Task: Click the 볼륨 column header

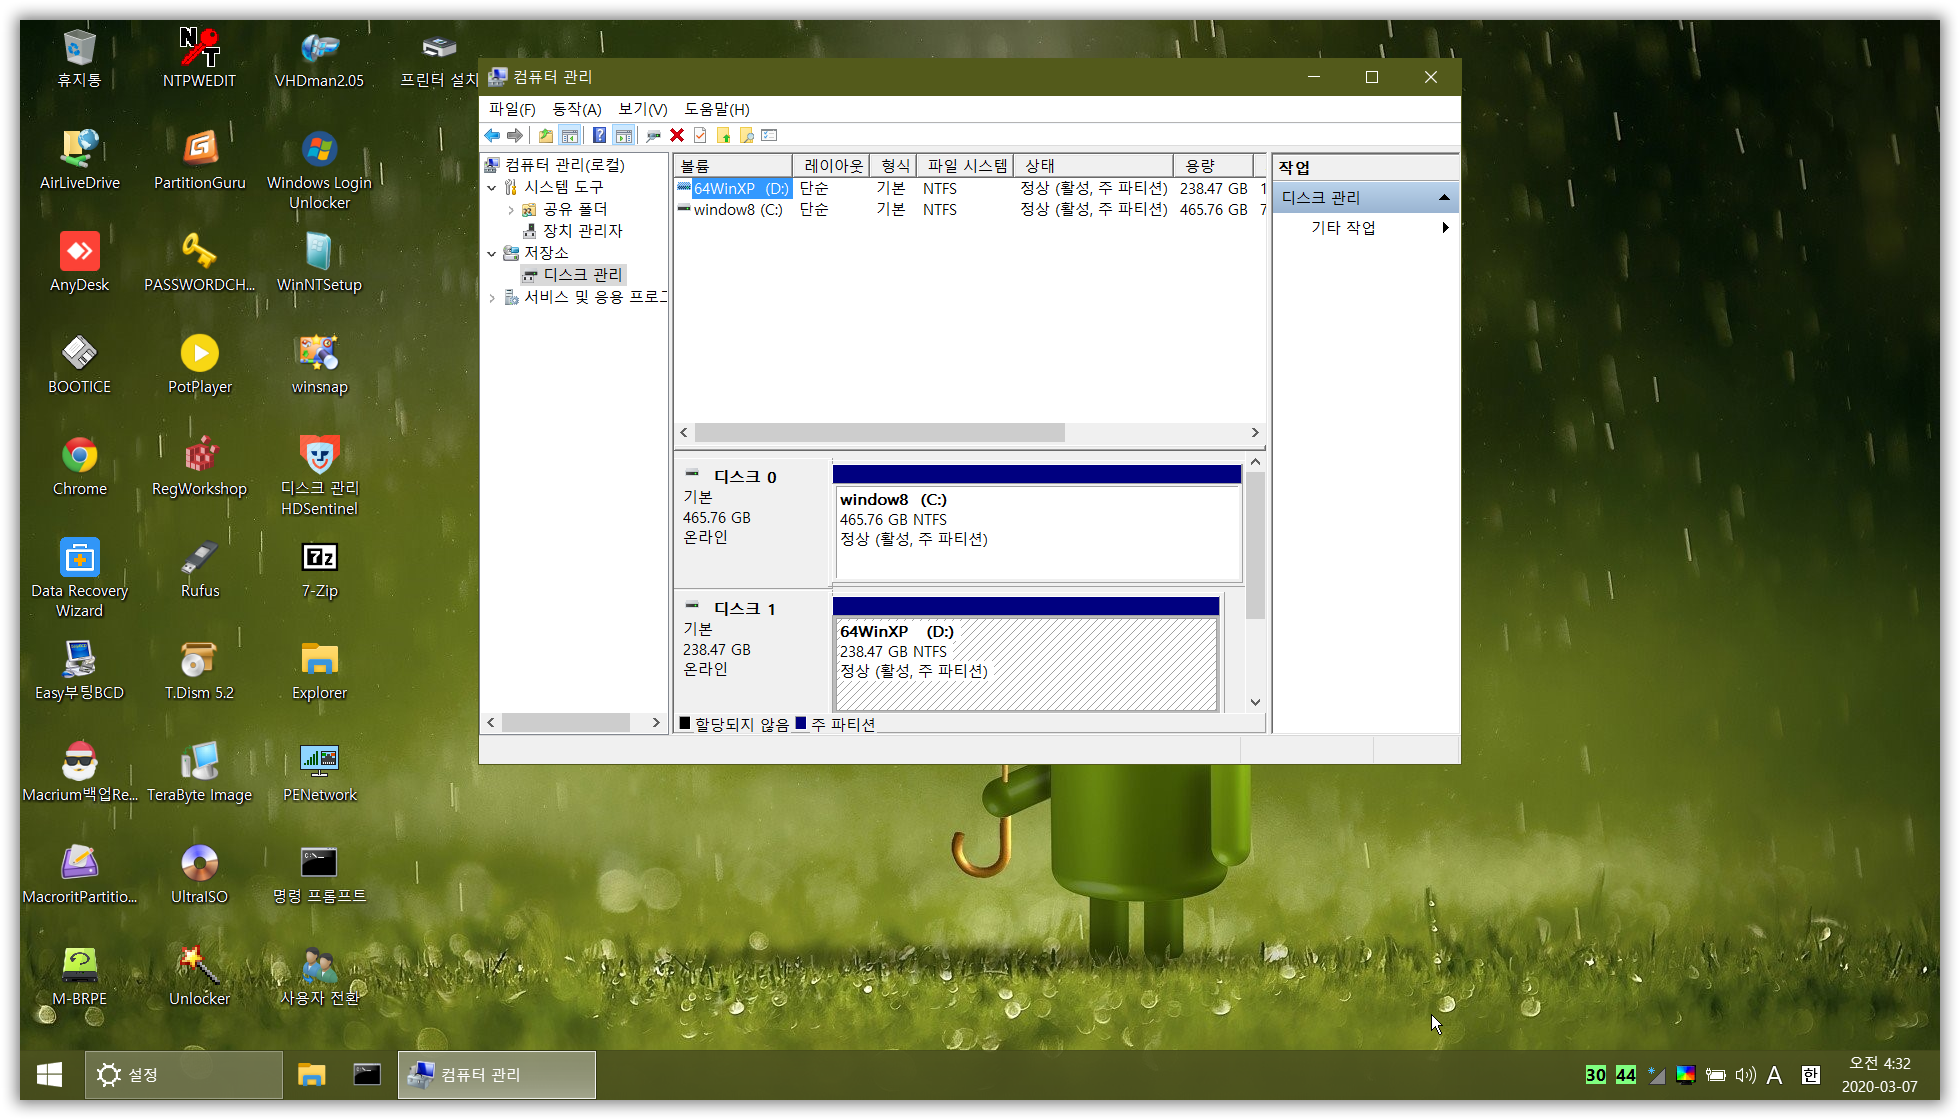Action: [733, 165]
